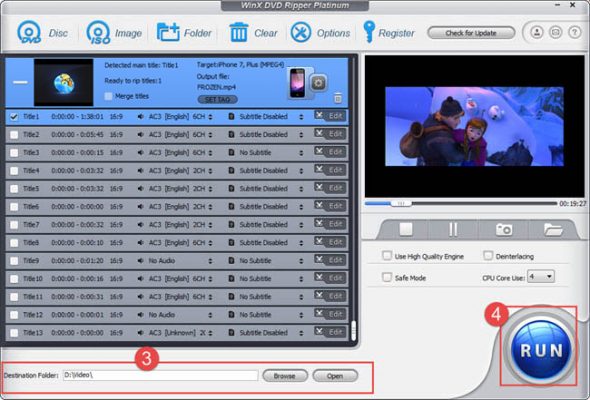Enable Use High Quality Engine
590x400 pixels.
tap(387, 256)
